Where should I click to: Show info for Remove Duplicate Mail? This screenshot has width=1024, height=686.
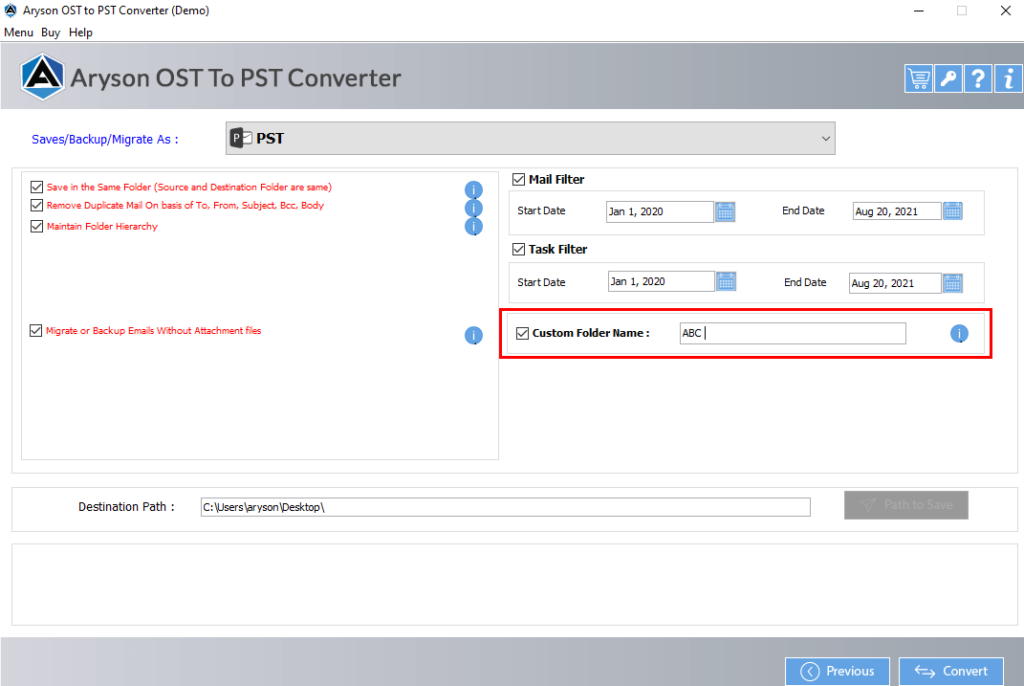[x=473, y=208]
